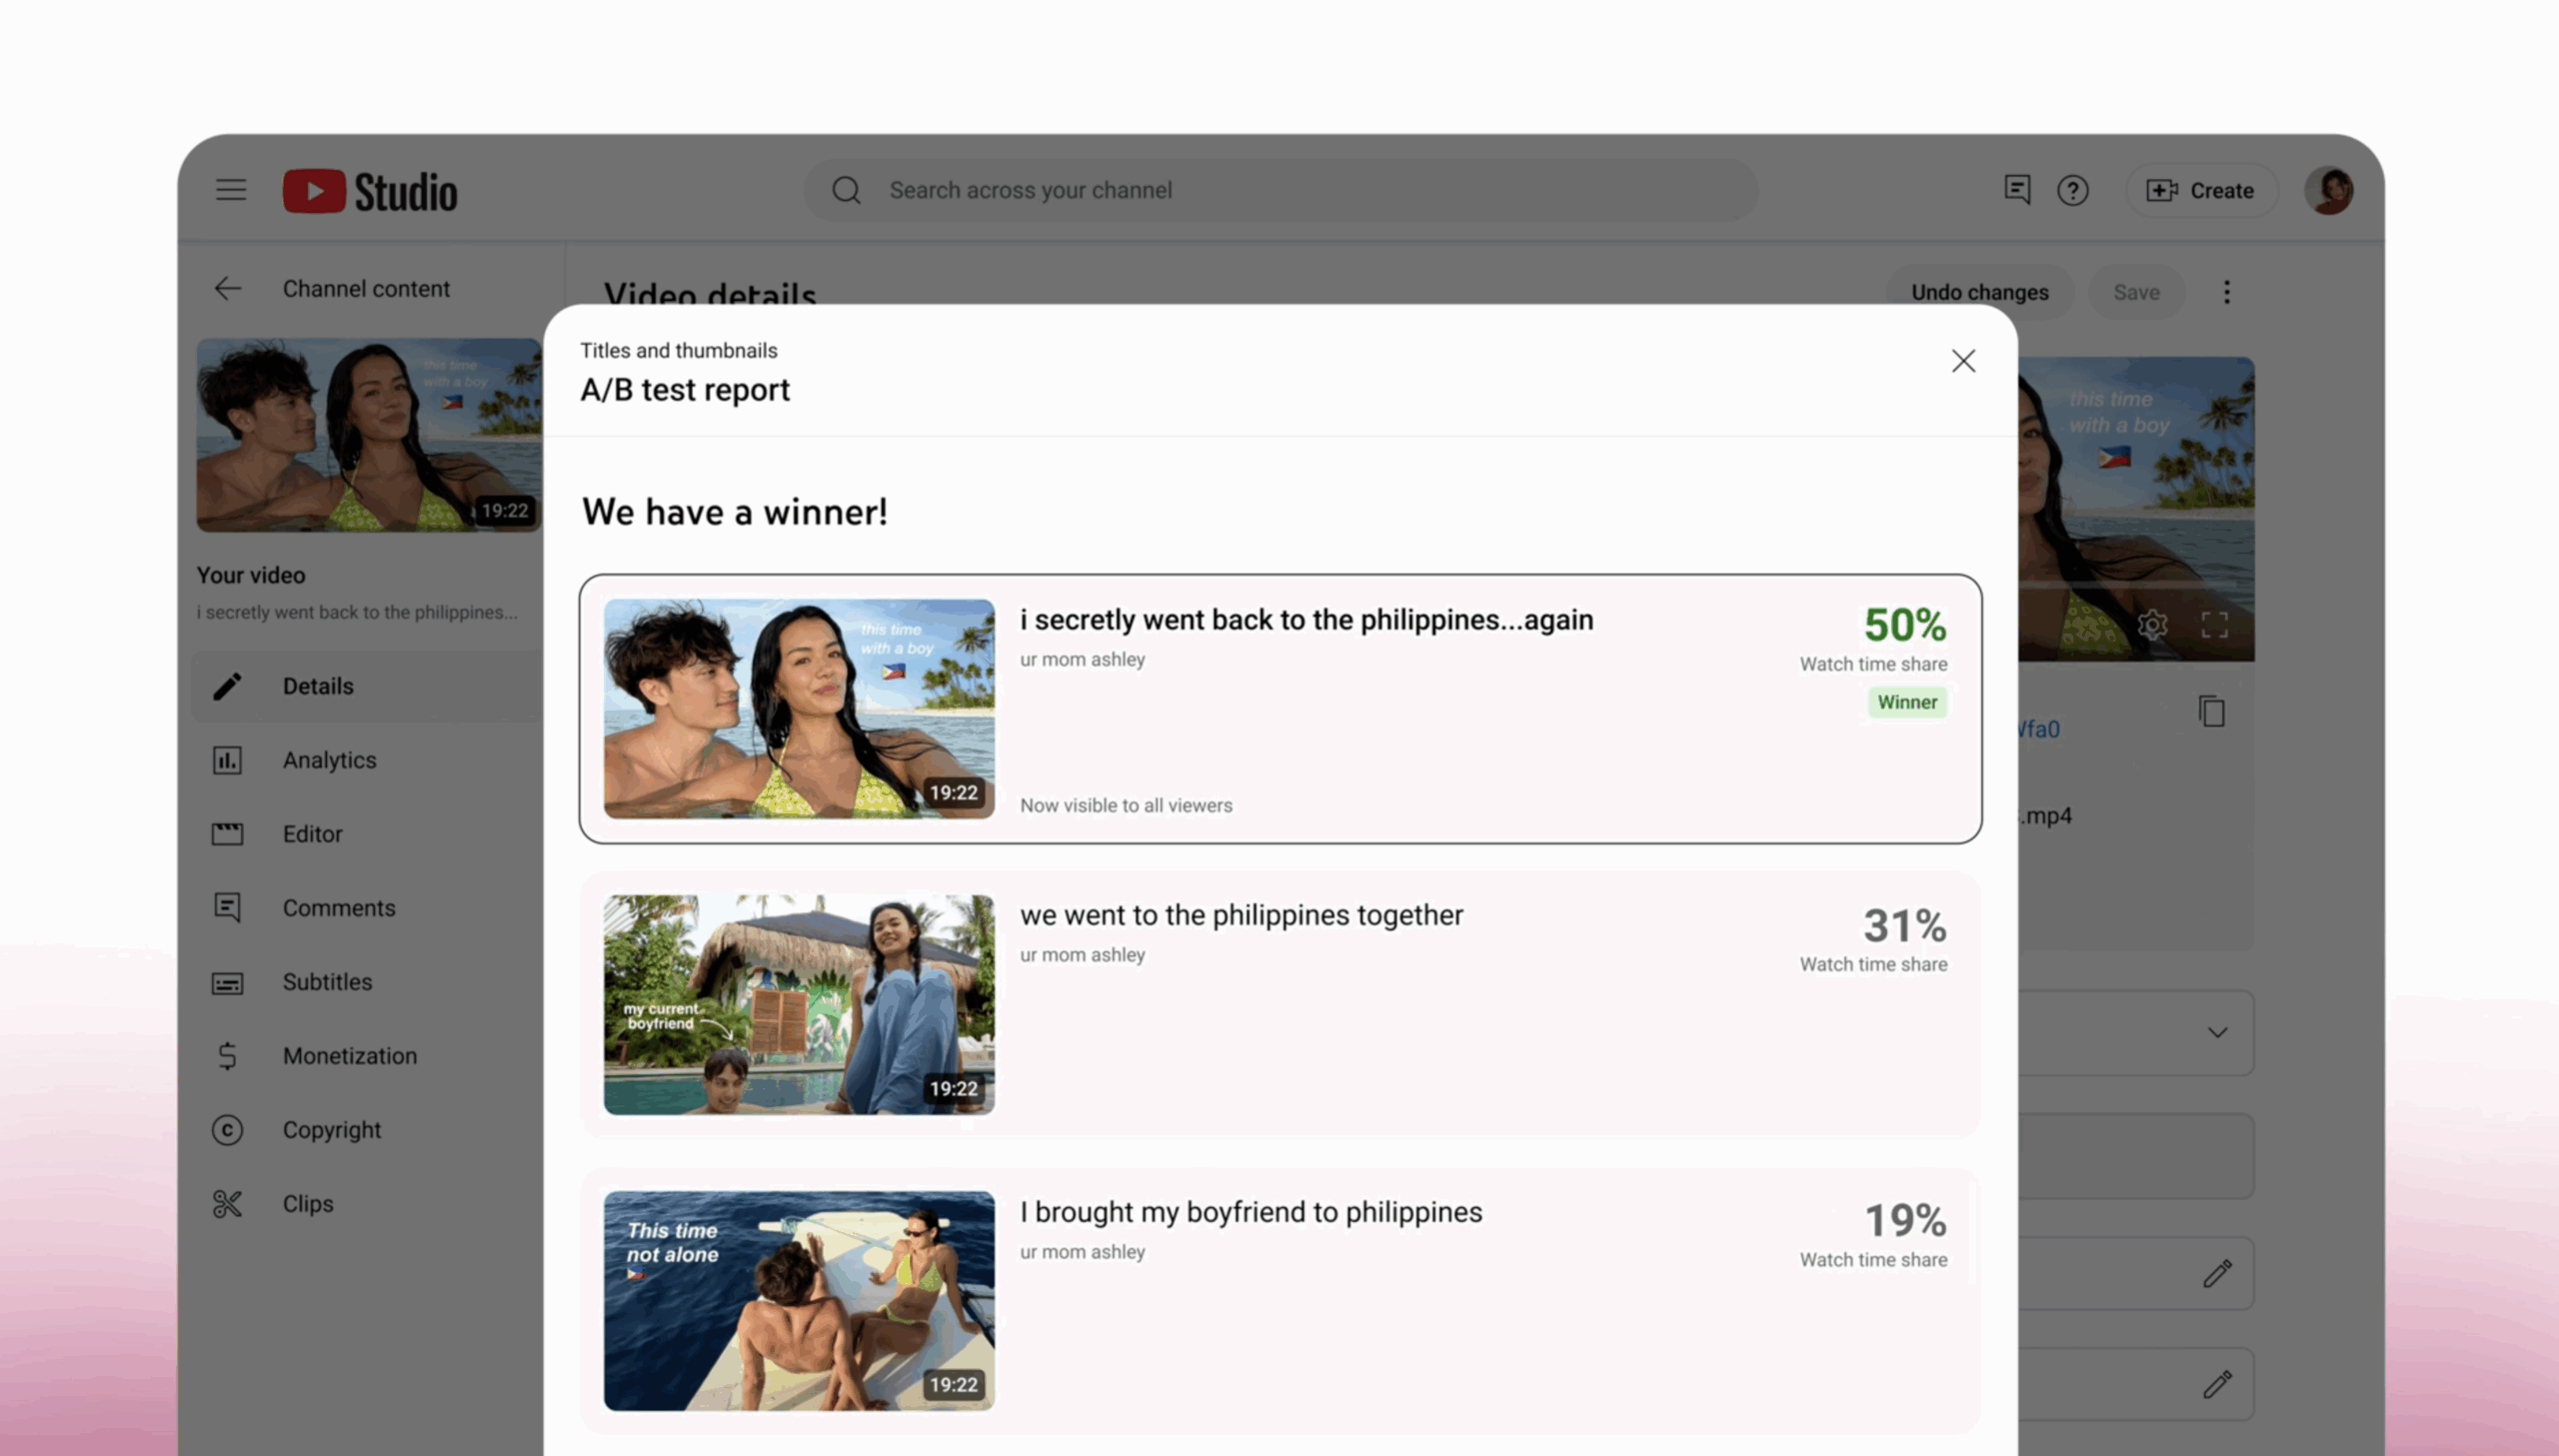
Task: Open the video player settings gear
Action: pos(2152,625)
